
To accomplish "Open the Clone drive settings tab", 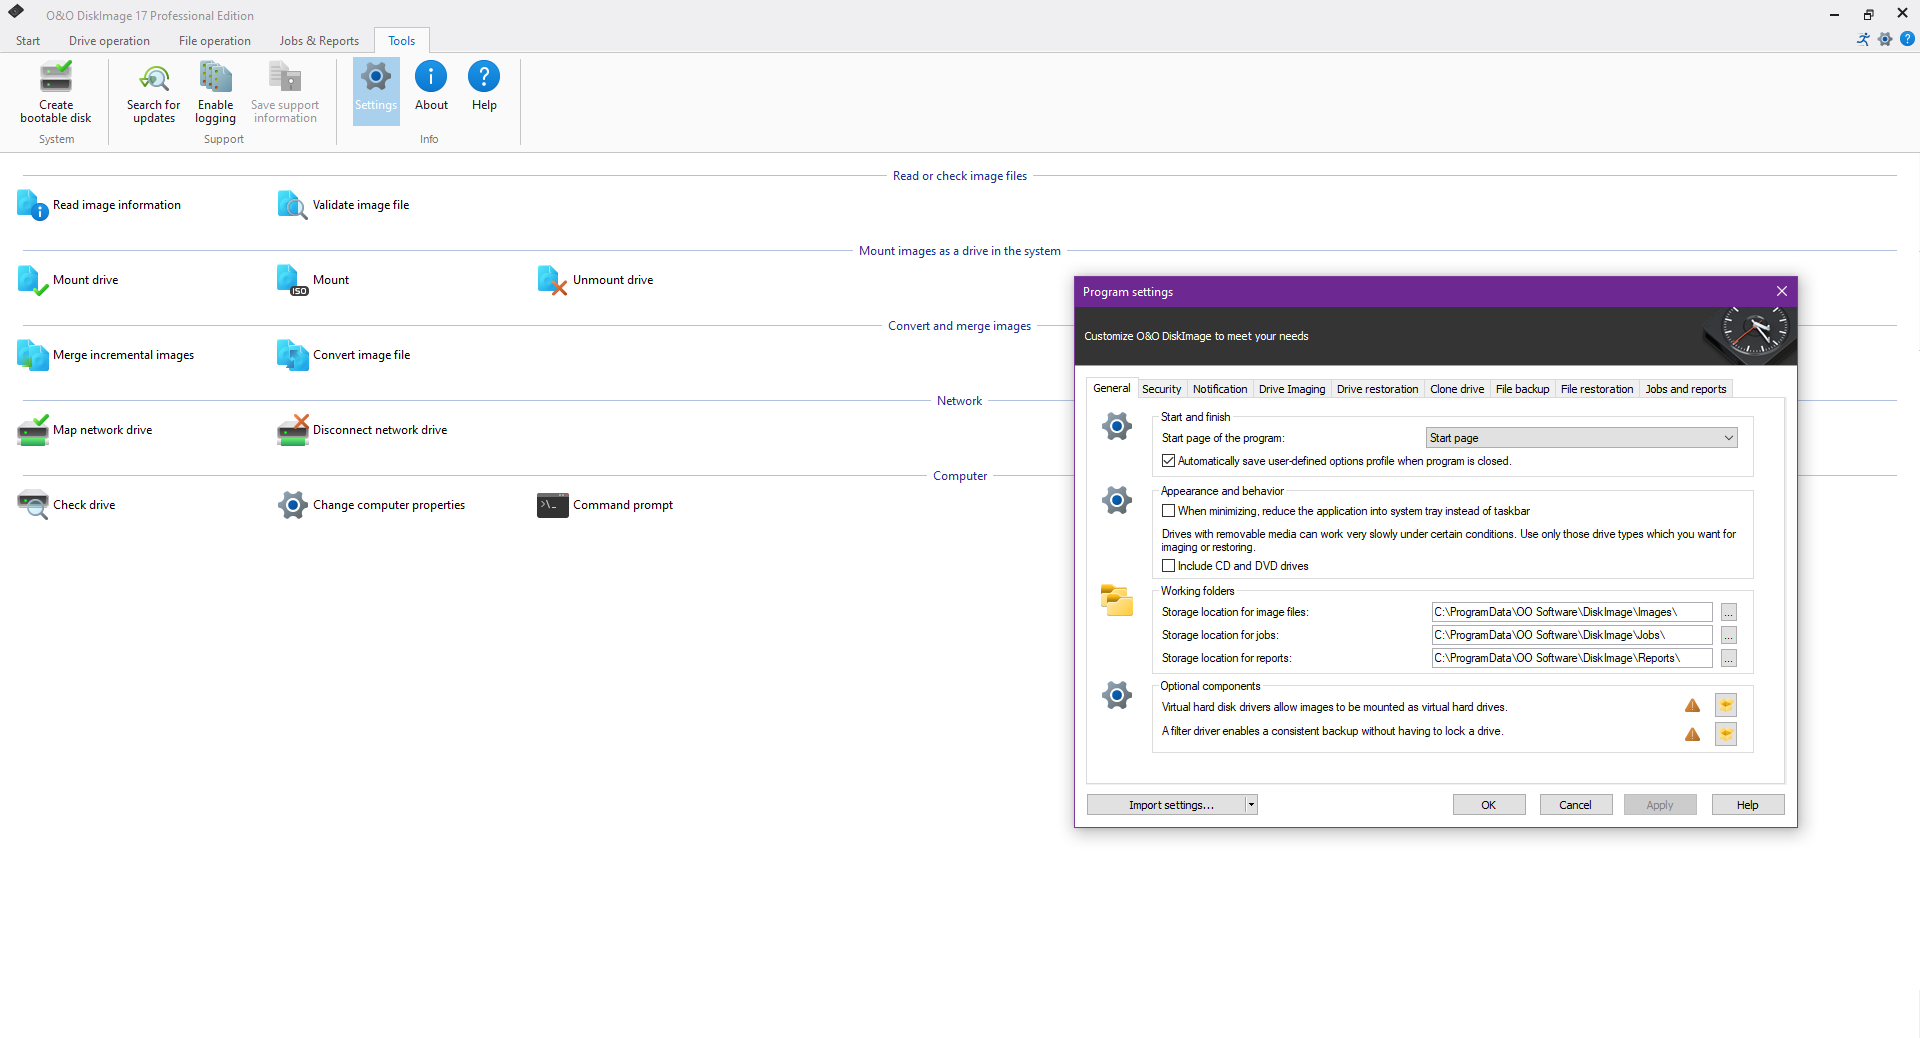I will tap(1457, 389).
